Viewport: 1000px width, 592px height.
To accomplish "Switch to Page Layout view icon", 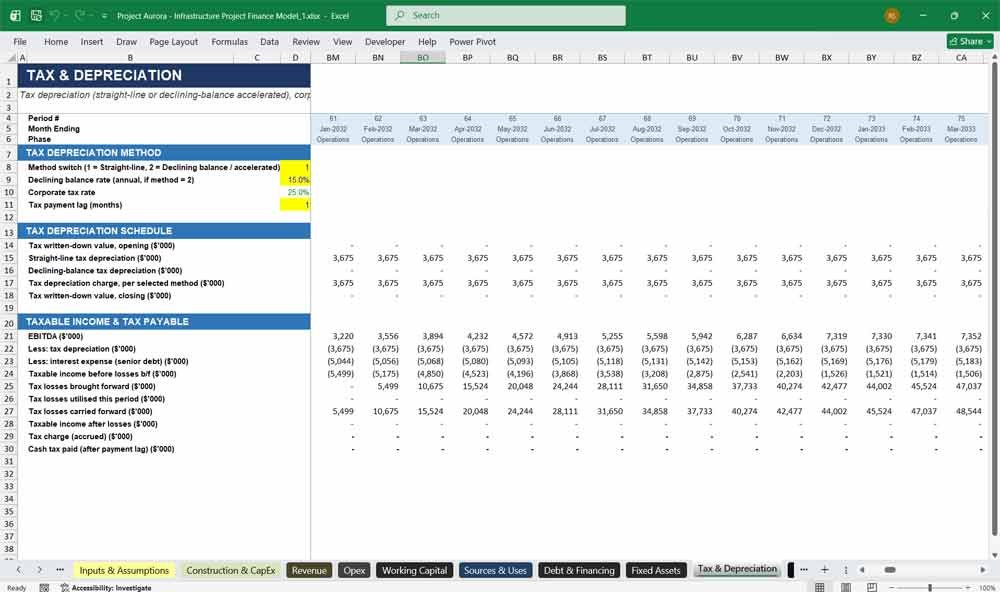I will coord(846,587).
